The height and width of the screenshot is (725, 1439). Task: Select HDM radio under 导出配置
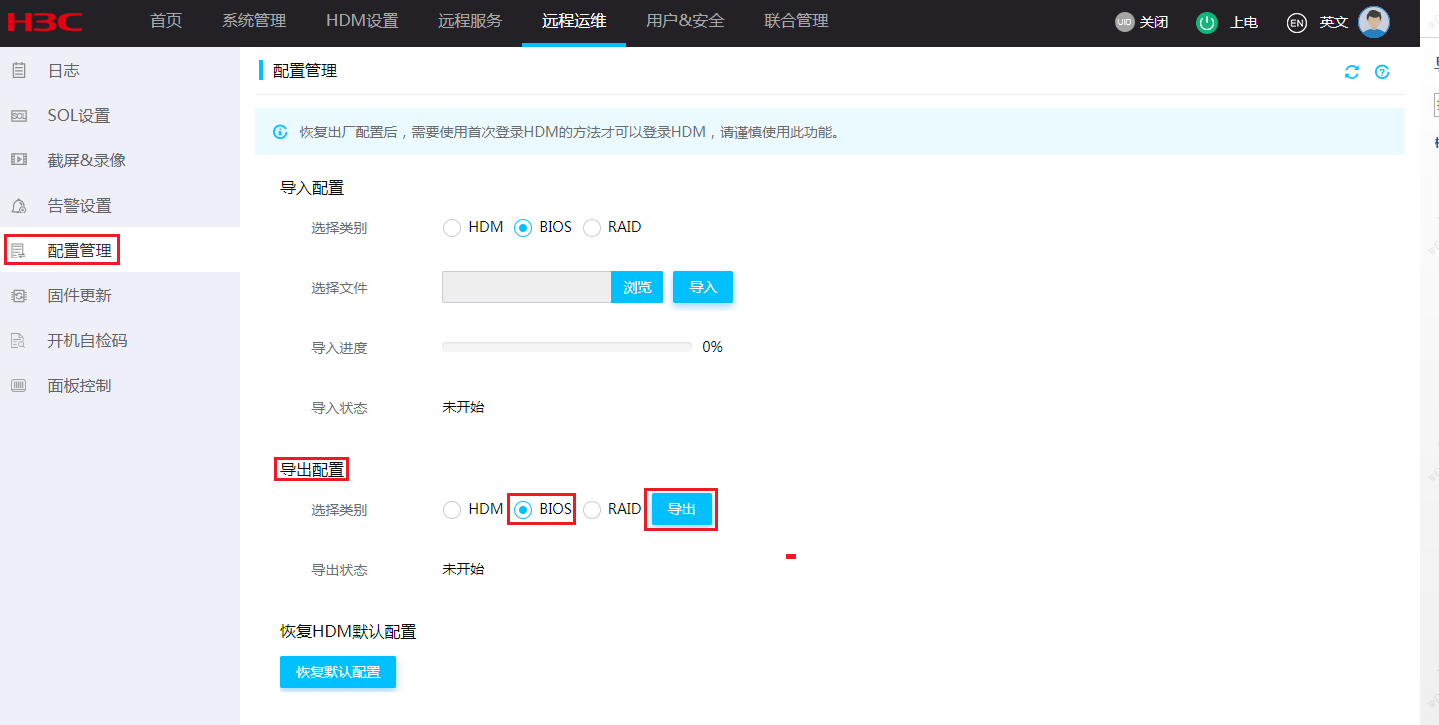click(x=452, y=510)
